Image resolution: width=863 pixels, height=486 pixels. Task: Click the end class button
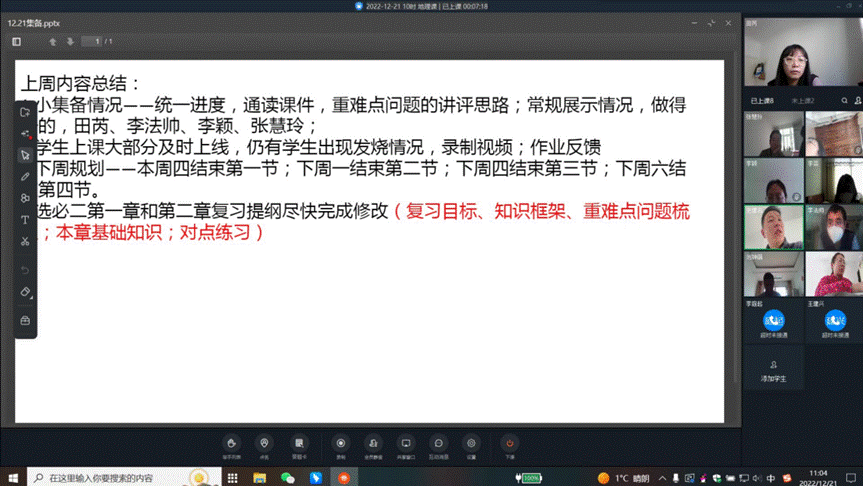(x=509, y=444)
